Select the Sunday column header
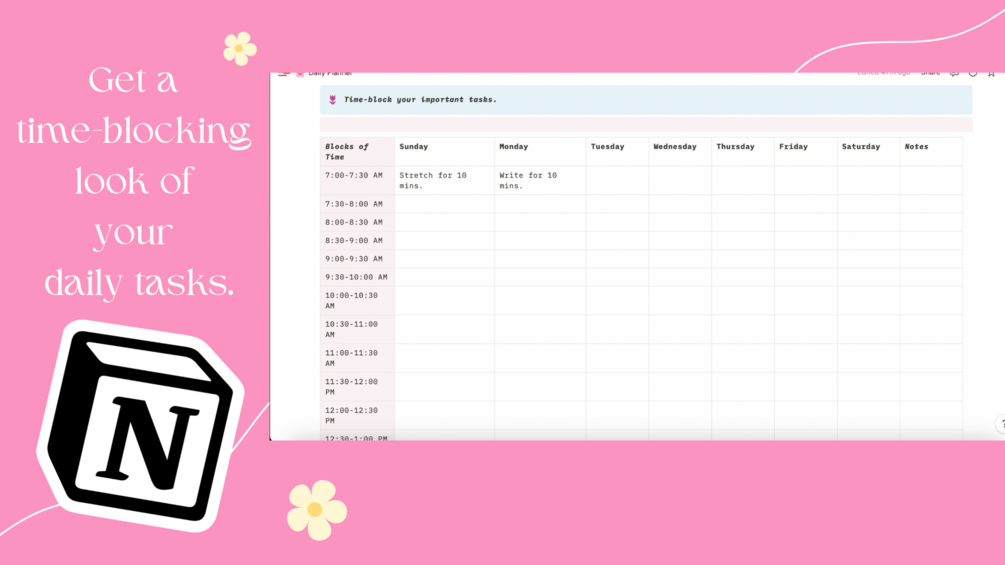The image size is (1005, 565). 444,152
